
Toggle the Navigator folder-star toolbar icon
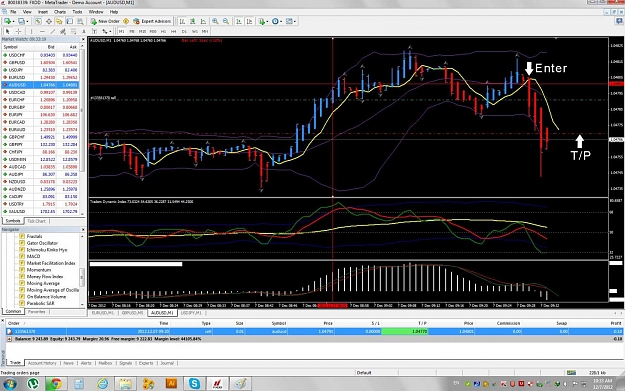[x=59, y=21]
